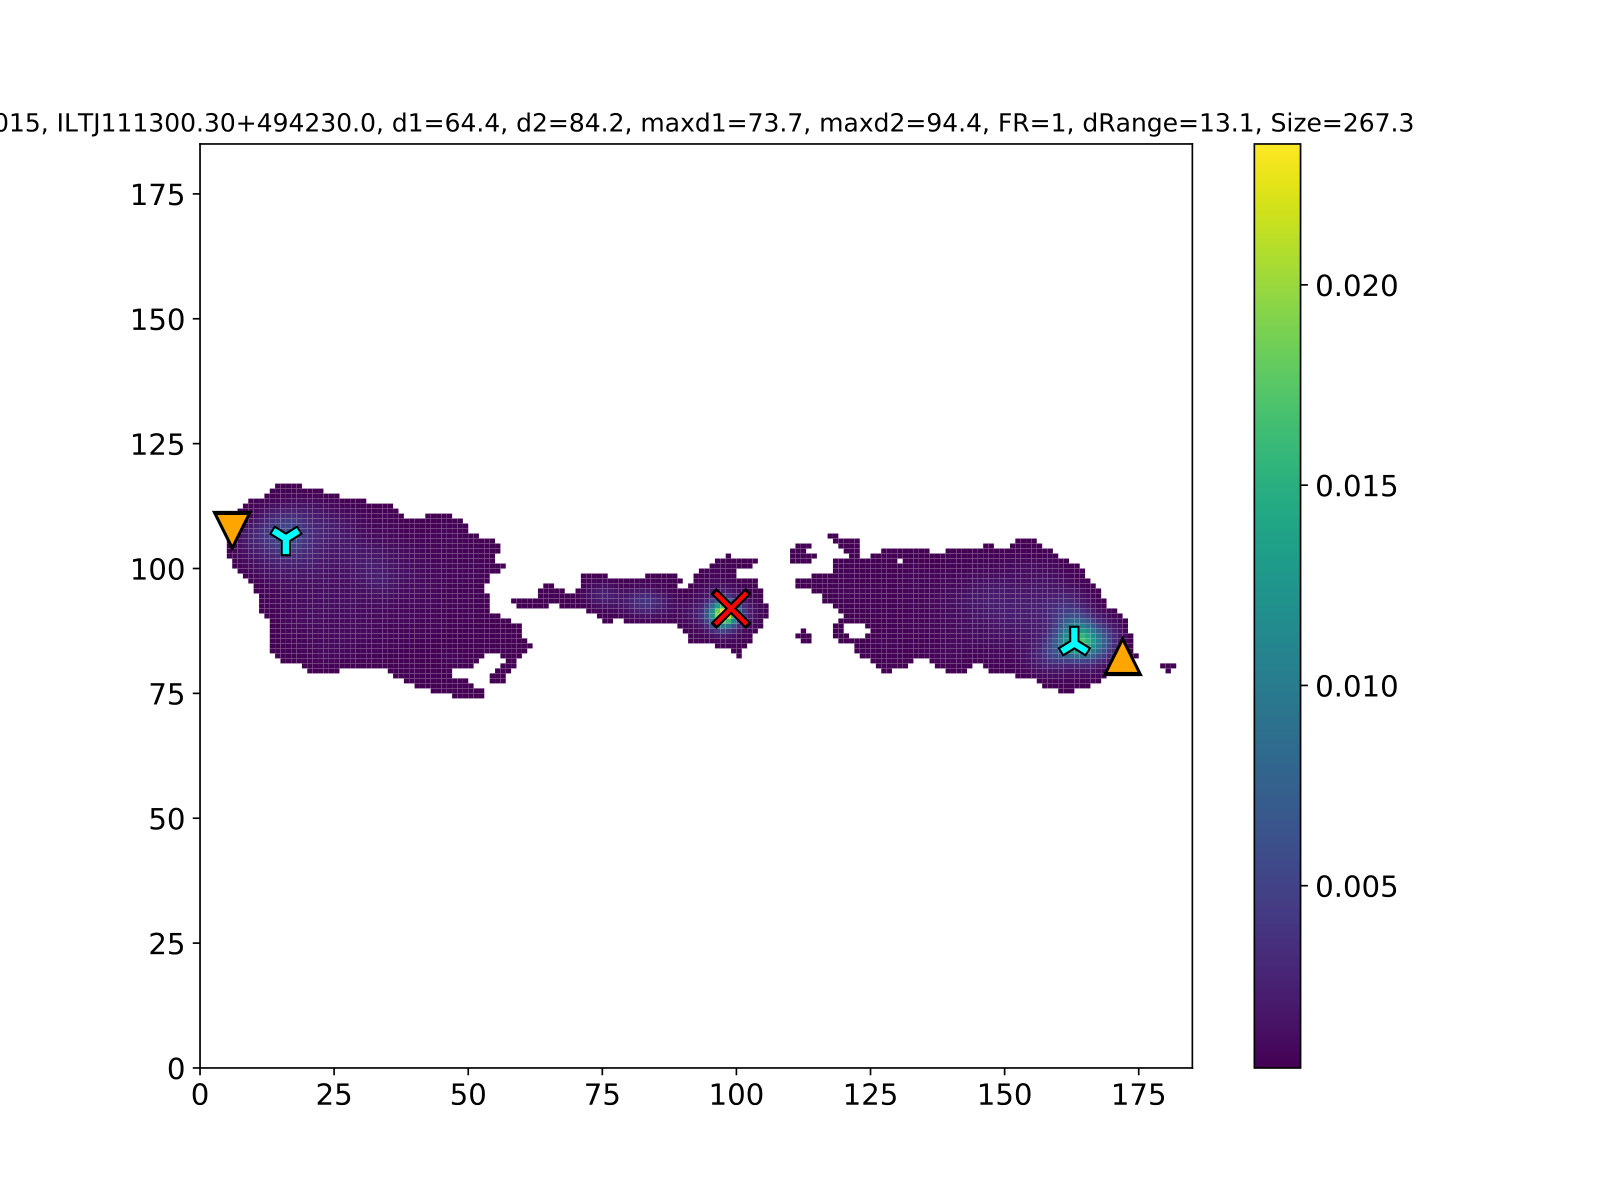The height and width of the screenshot is (1200, 1601).
Task: Click the y-axis tick label 50
Action: pyautogui.click(x=167, y=819)
